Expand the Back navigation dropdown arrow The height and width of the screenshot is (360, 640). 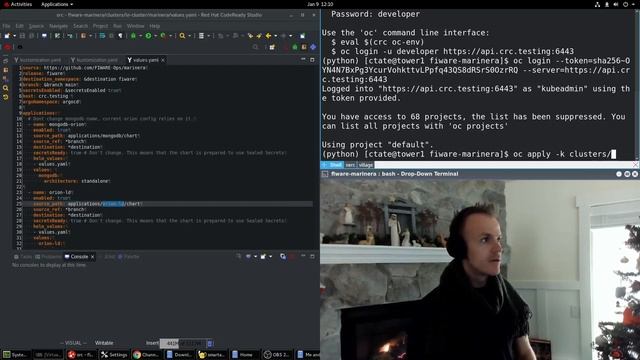pos(276,36)
